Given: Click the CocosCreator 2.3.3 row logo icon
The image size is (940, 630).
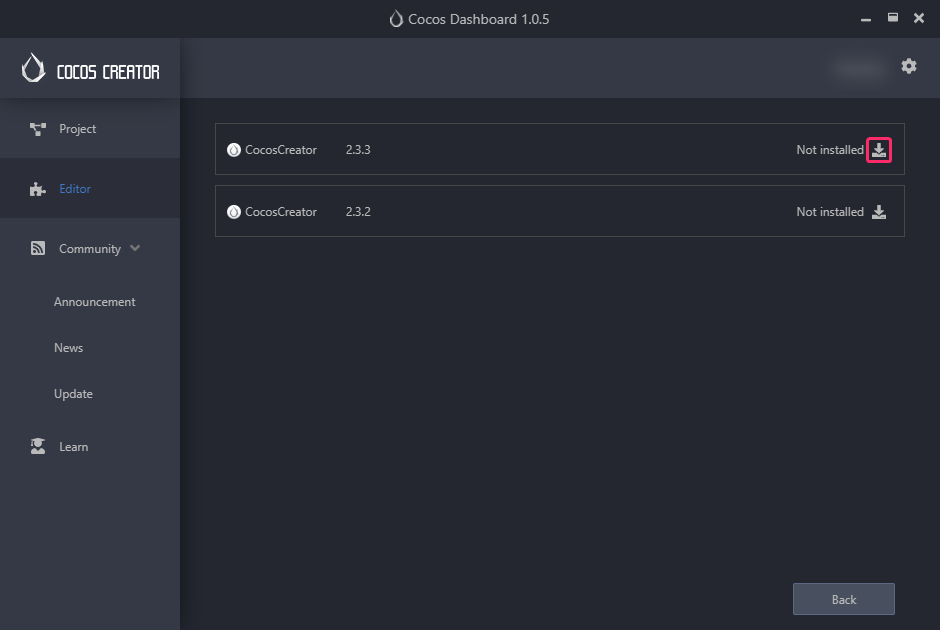Looking at the screenshot, I should tap(234, 150).
